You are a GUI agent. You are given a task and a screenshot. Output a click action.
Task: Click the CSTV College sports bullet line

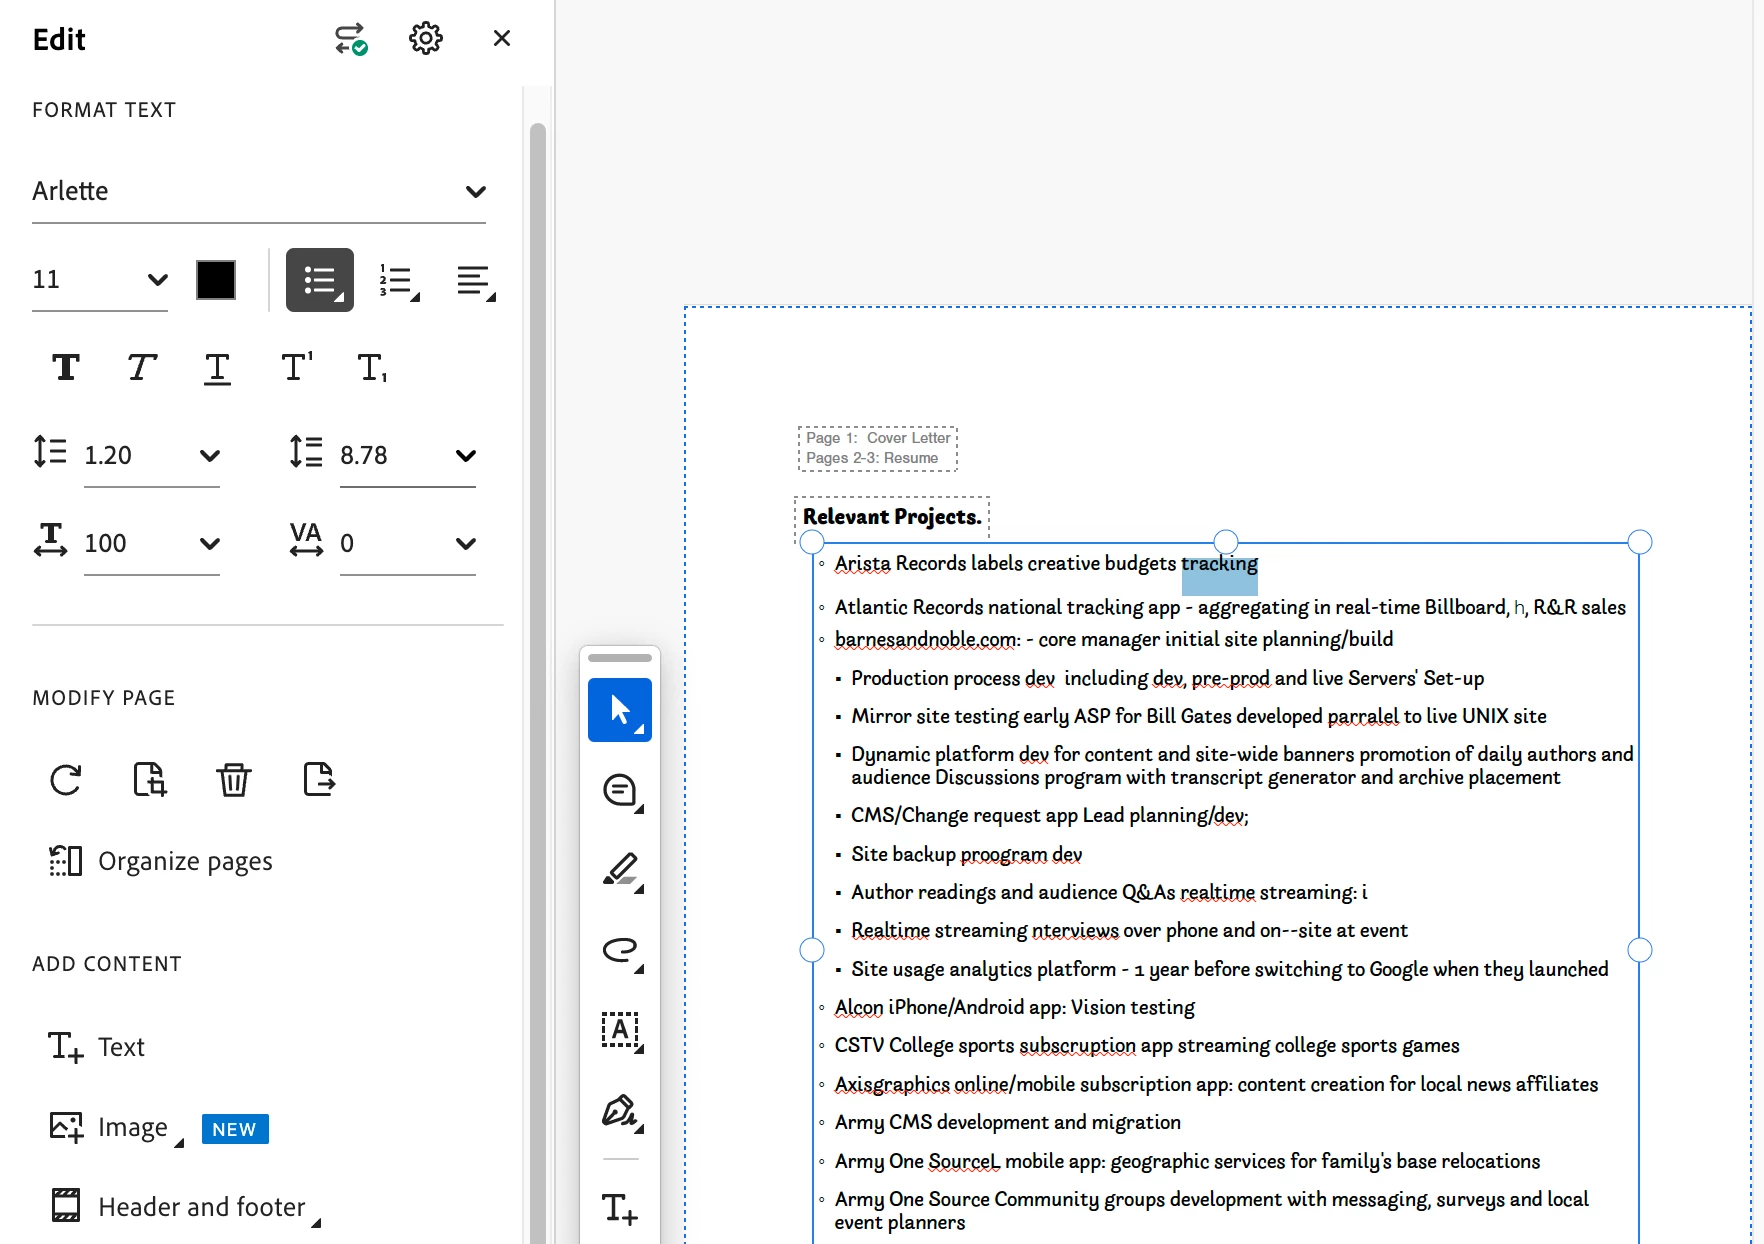[x=1147, y=1046]
